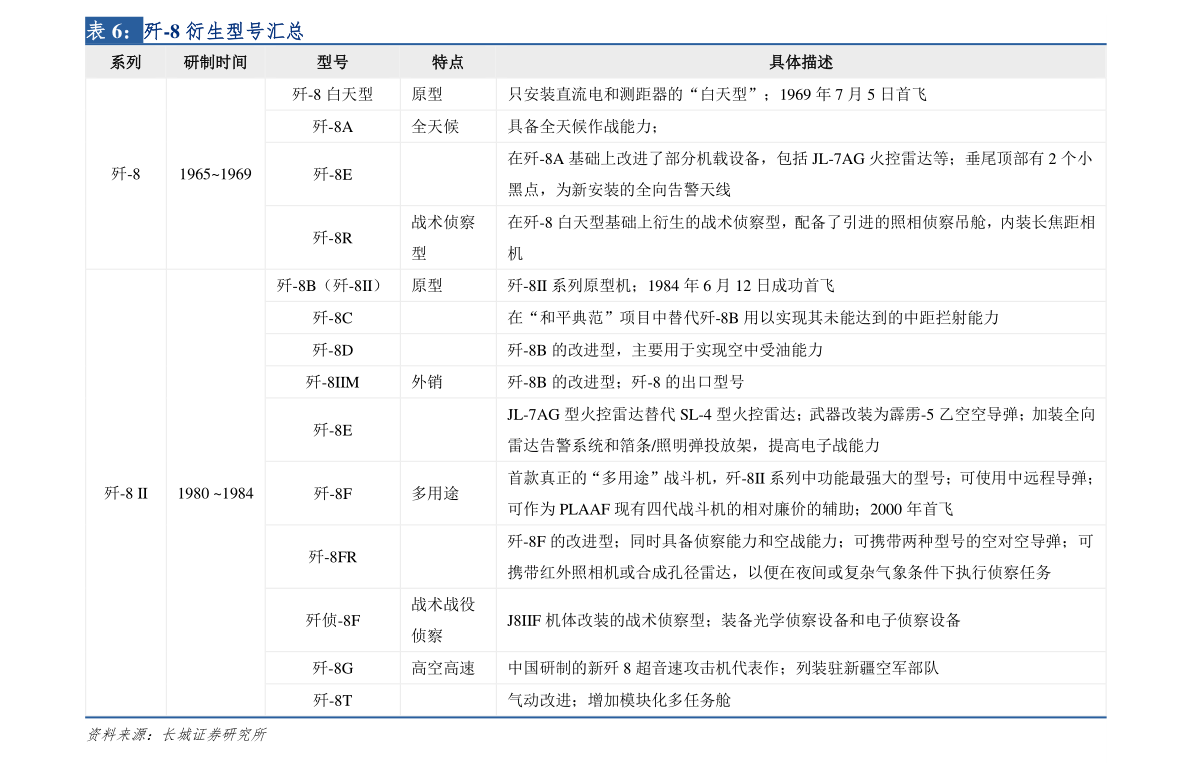Select the 歼-8 白天型 model cell
This screenshot has height=763, width=1191.
click(x=332, y=94)
